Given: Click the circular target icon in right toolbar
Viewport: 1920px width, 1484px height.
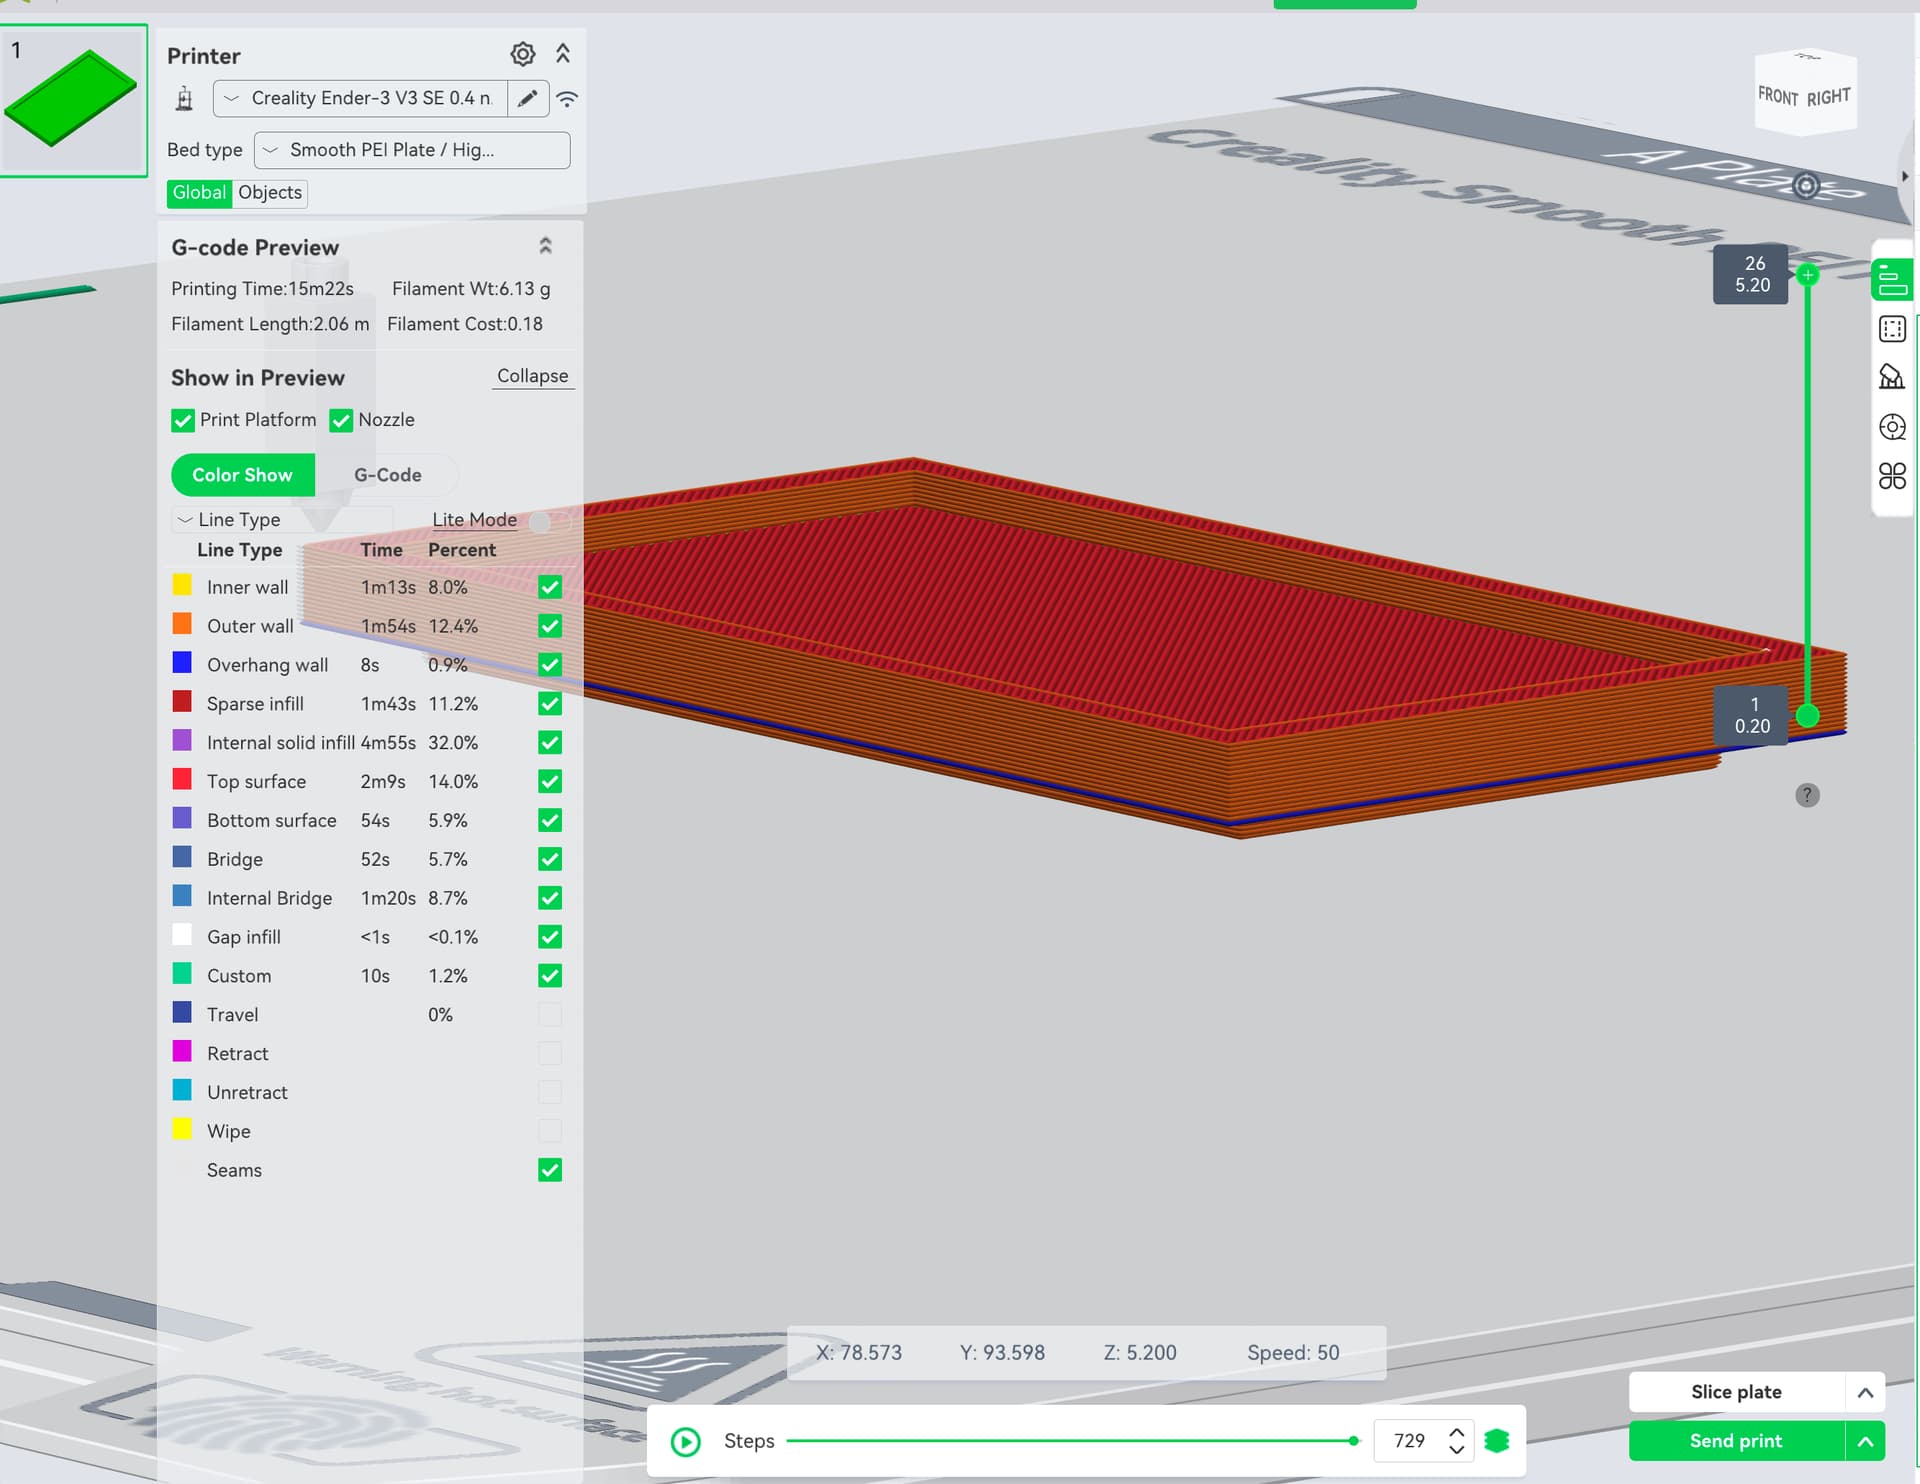Looking at the screenshot, I should click(x=1892, y=427).
